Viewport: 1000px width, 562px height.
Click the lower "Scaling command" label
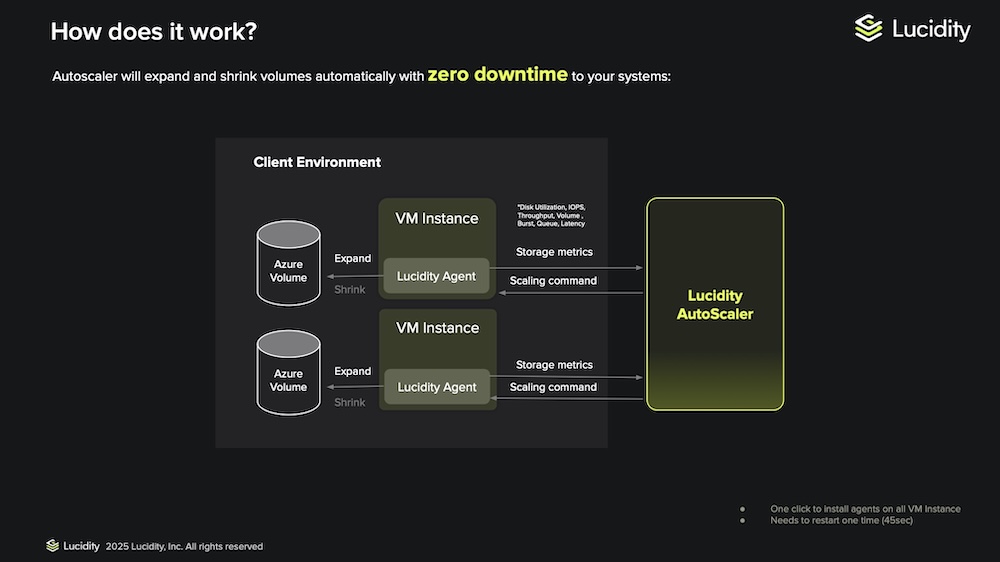554,387
